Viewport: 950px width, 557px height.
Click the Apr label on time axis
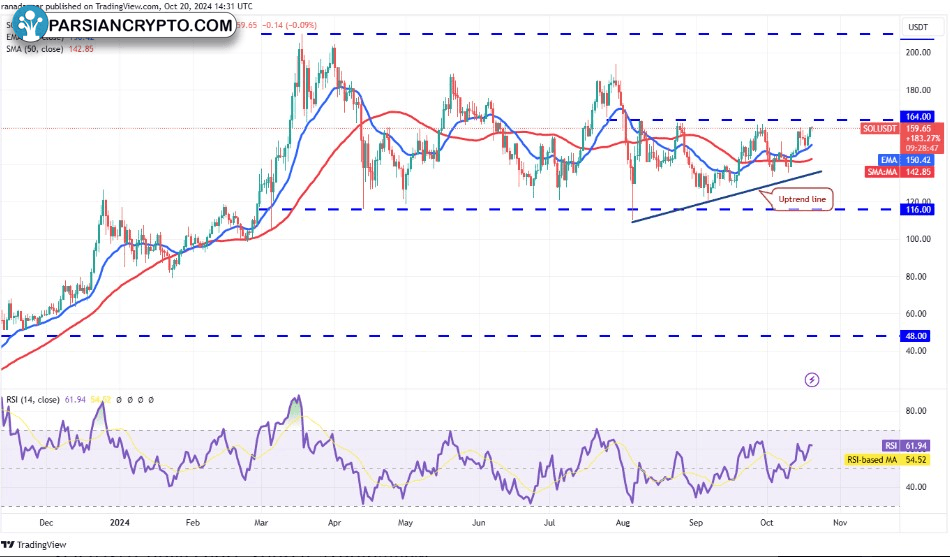pyautogui.click(x=334, y=522)
